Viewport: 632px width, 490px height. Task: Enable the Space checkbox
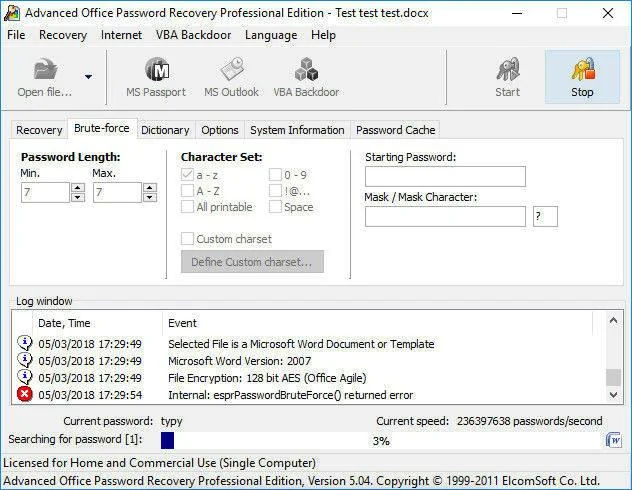click(275, 207)
